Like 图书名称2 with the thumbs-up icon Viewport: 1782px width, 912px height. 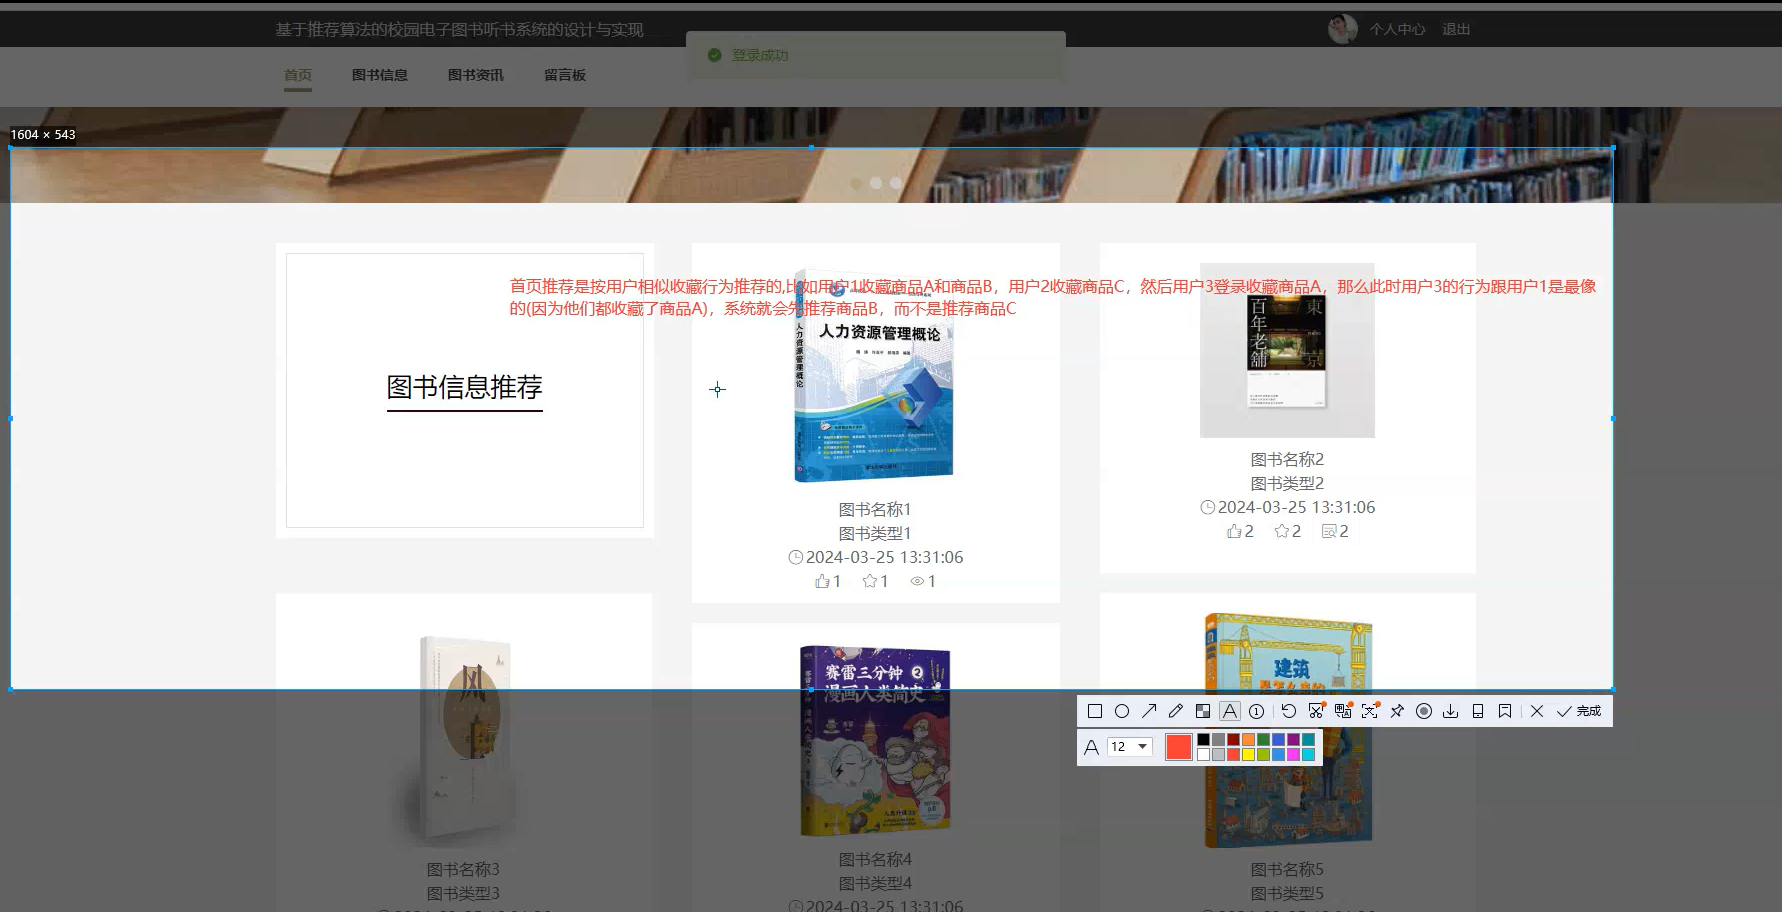click(x=1234, y=531)
